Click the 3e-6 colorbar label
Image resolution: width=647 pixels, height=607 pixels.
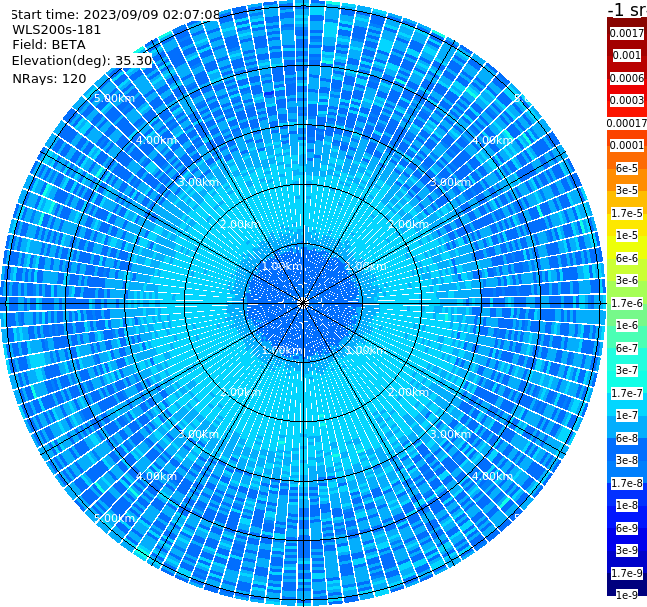627,280
